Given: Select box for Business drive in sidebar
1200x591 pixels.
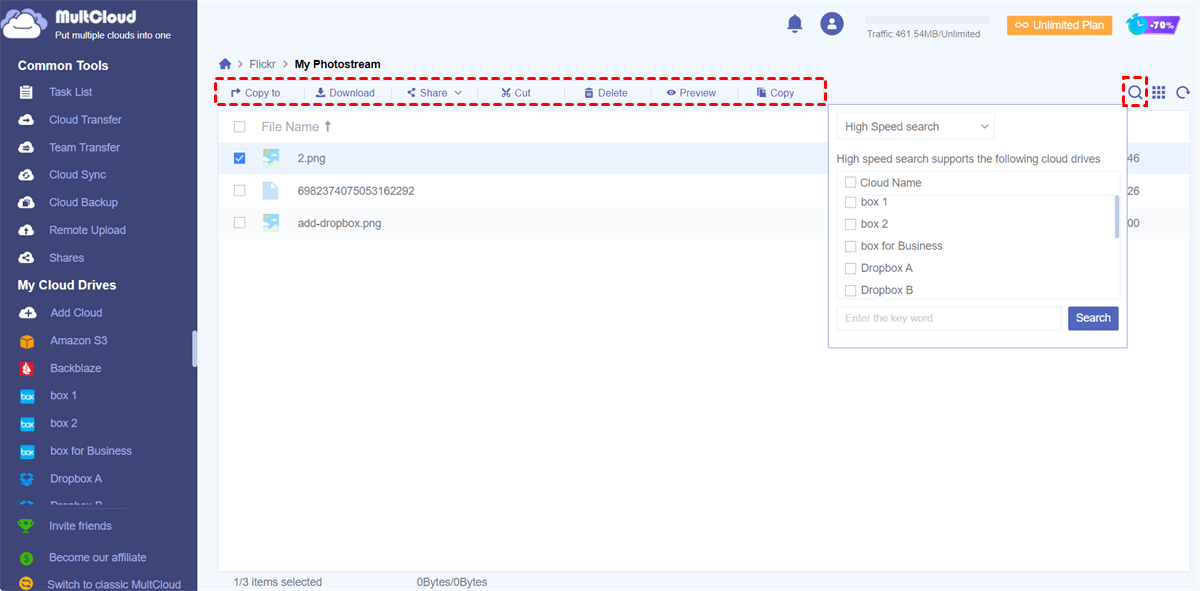Looking at the screenshot, I should point(90,451).
